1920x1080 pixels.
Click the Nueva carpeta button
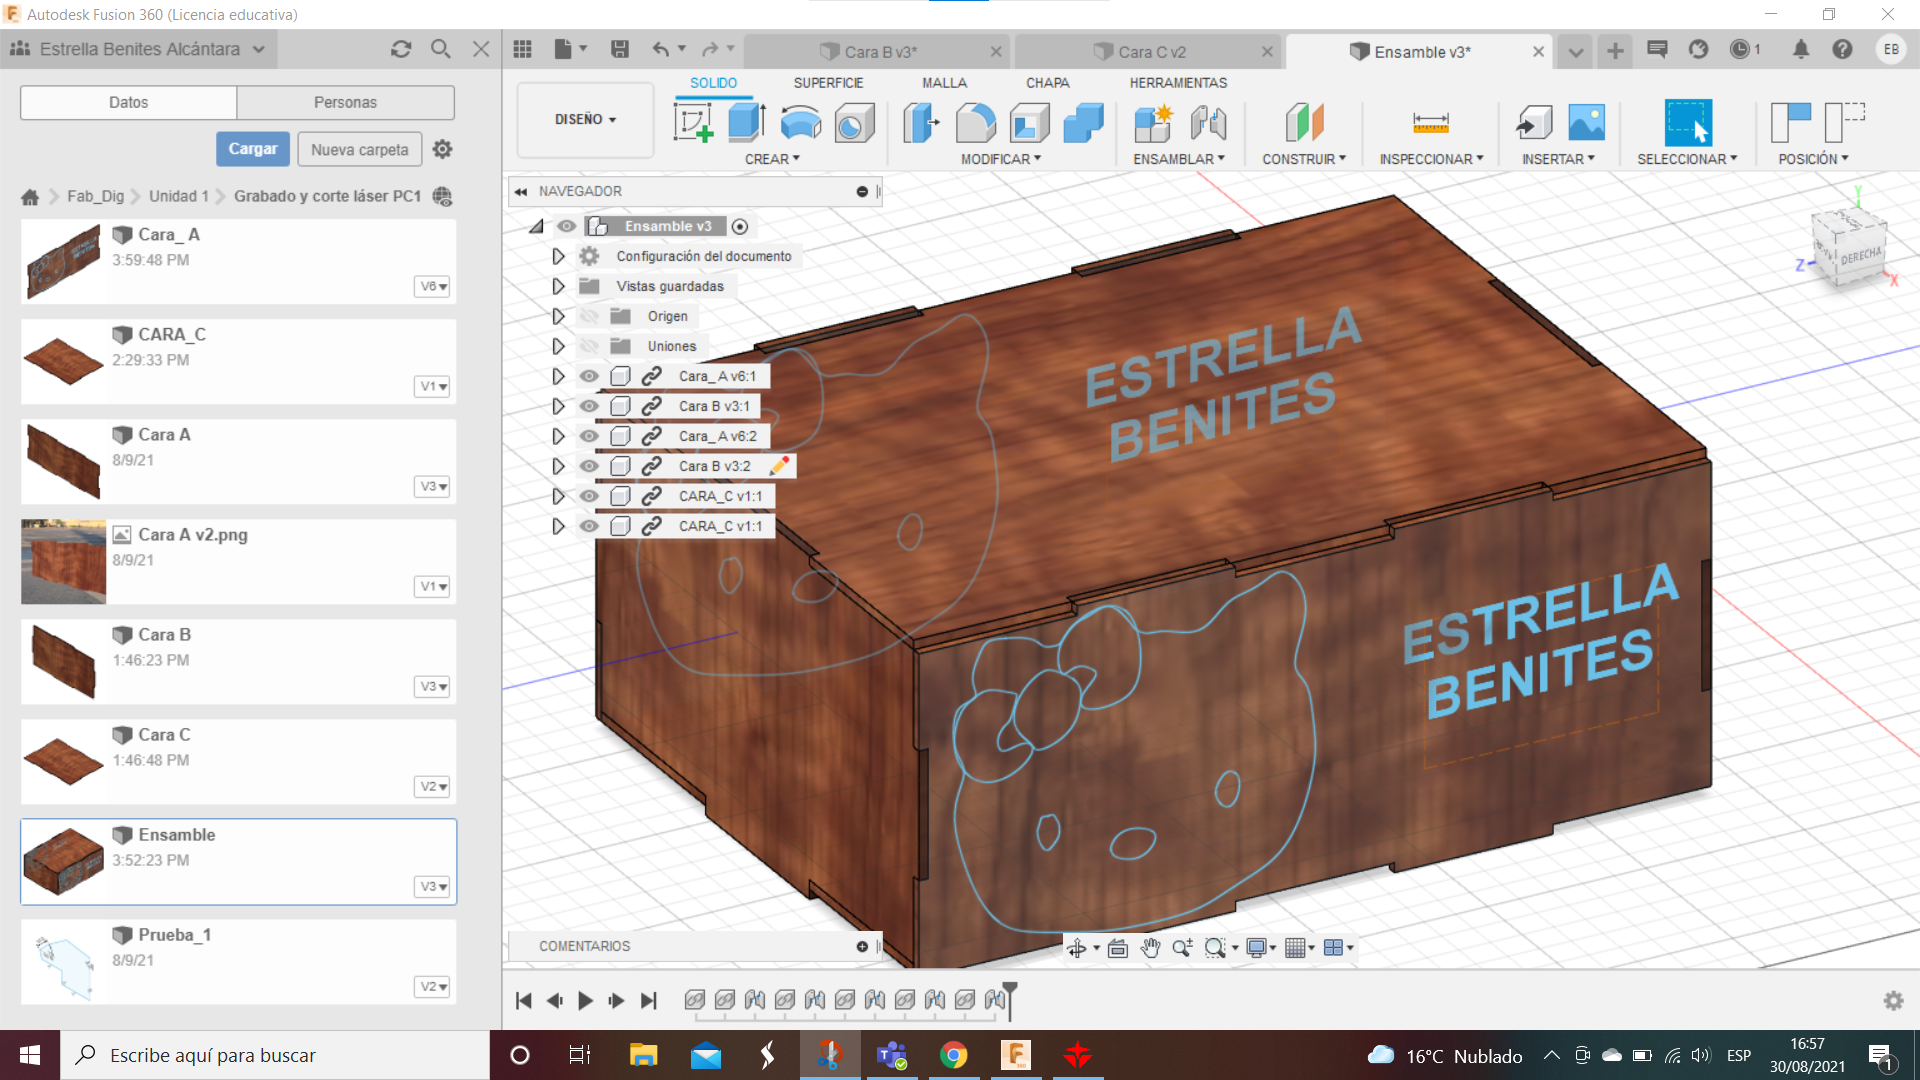point(359,149)
